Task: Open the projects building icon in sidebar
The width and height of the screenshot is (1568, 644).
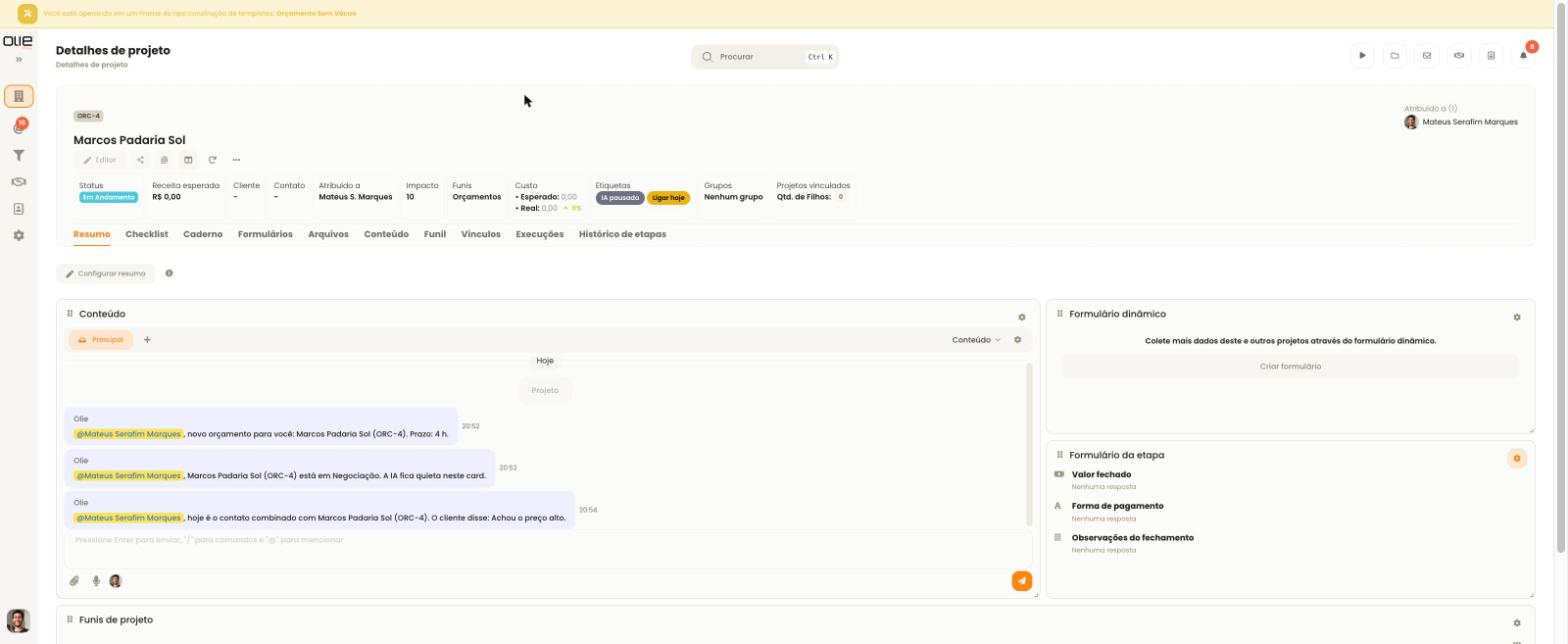Action: pyautogui.click(x=18, y=96)
